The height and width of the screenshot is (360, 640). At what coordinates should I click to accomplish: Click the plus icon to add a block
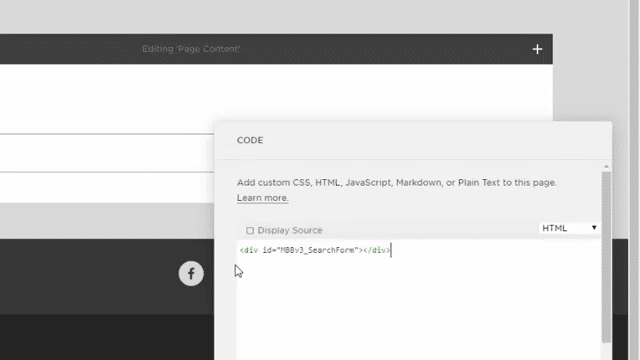click(537, 49)
